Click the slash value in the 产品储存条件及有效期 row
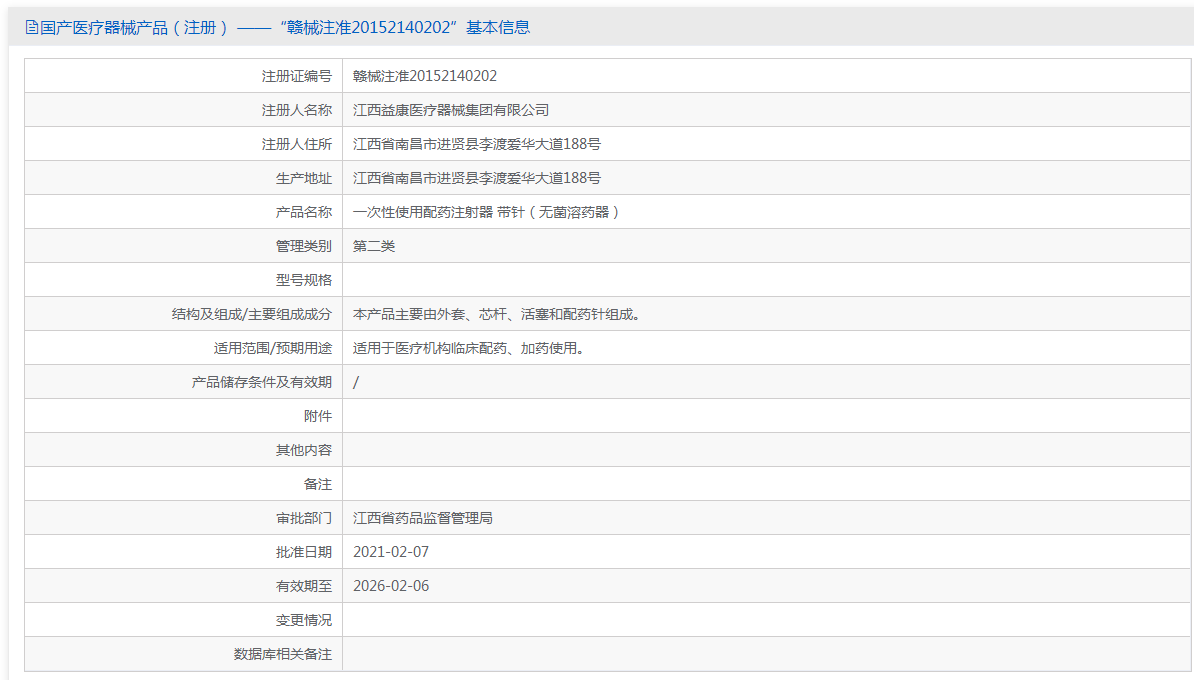Screen dimensions: 1194x680 [356, 382]
